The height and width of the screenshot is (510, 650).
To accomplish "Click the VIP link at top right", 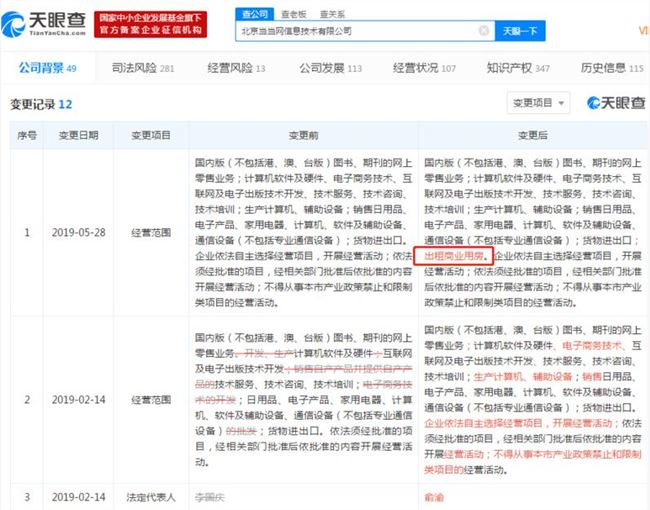I will (644, 31).
